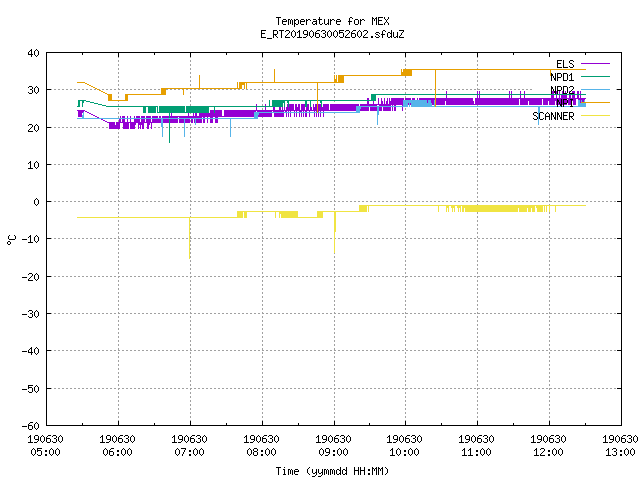This screenshot has width=640, height=480.
Task: Click the x-axis tick label 06:00
Action: coord(118,452)
